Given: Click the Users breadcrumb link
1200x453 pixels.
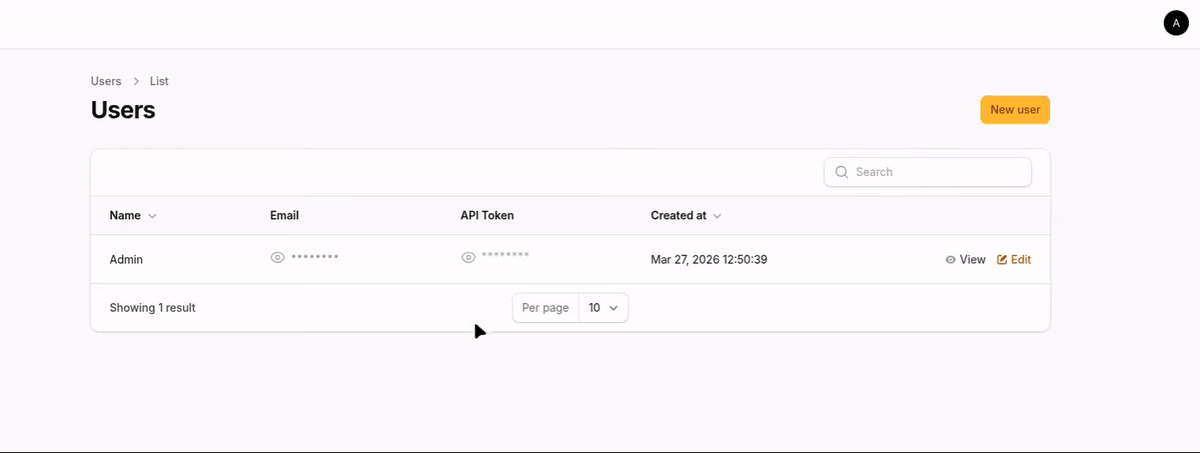Looking at the screenshot, I should [106, 81].
